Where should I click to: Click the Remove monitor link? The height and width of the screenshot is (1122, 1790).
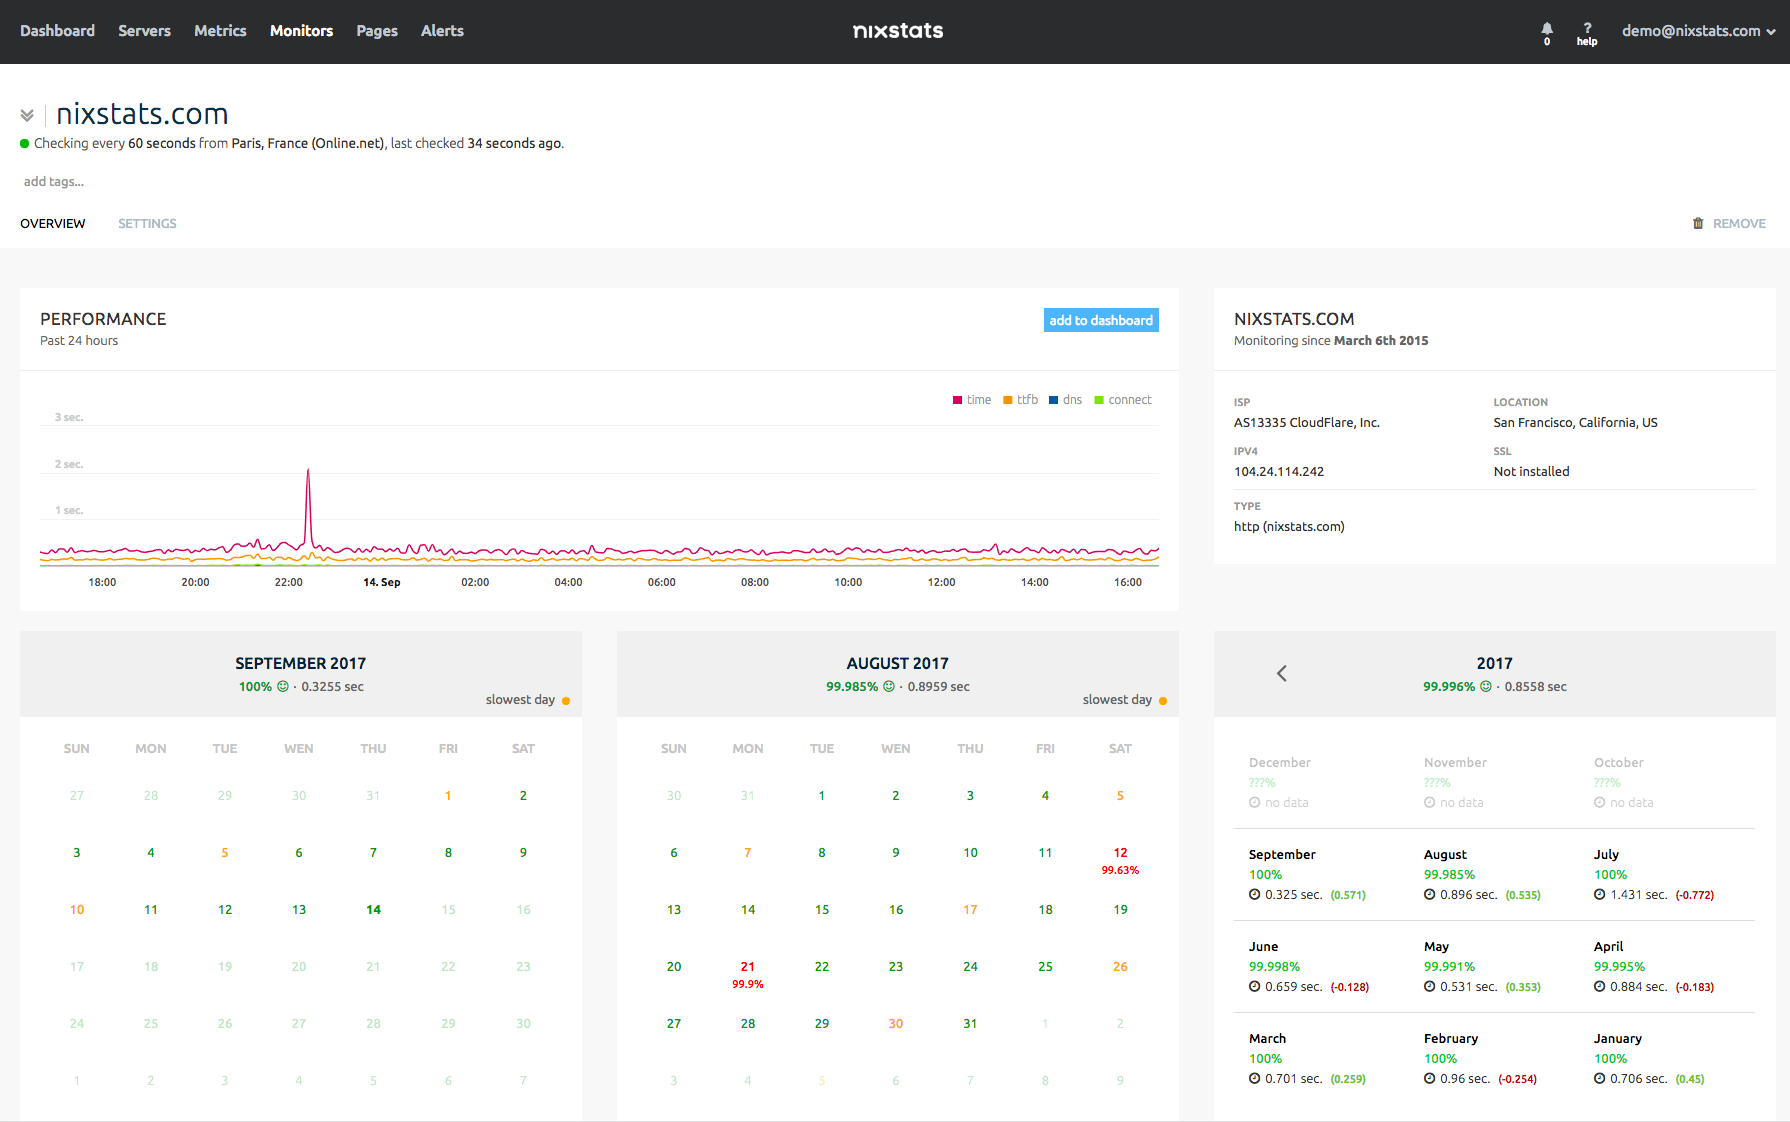coord(1739,223)
